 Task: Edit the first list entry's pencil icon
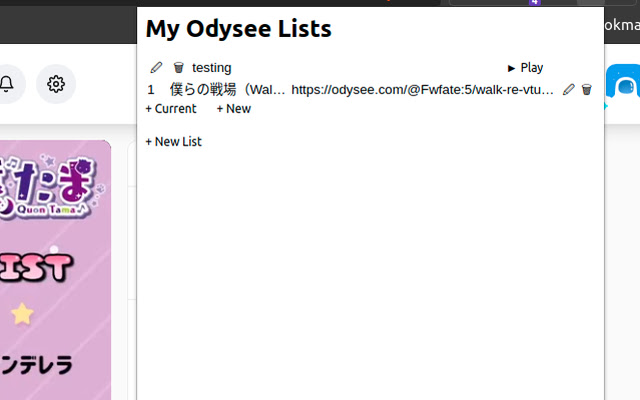pos(569,89)
